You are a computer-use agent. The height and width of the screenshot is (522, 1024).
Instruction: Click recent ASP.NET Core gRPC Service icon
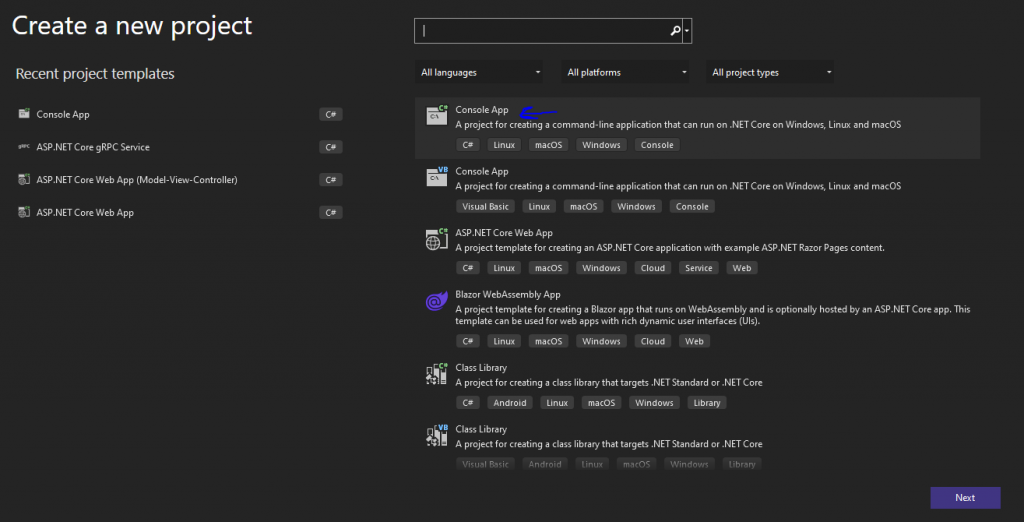(x=24, y=147)
